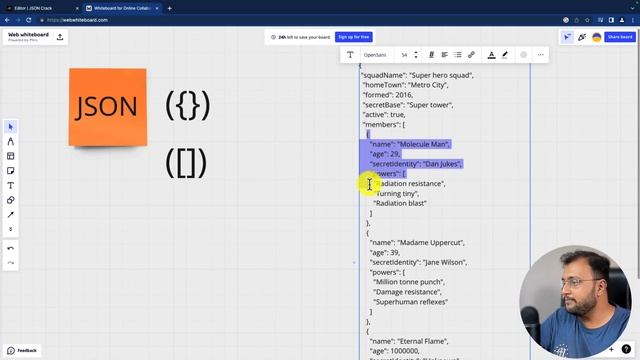Expand more tools chevron in left toolbar

click(11, 229)
